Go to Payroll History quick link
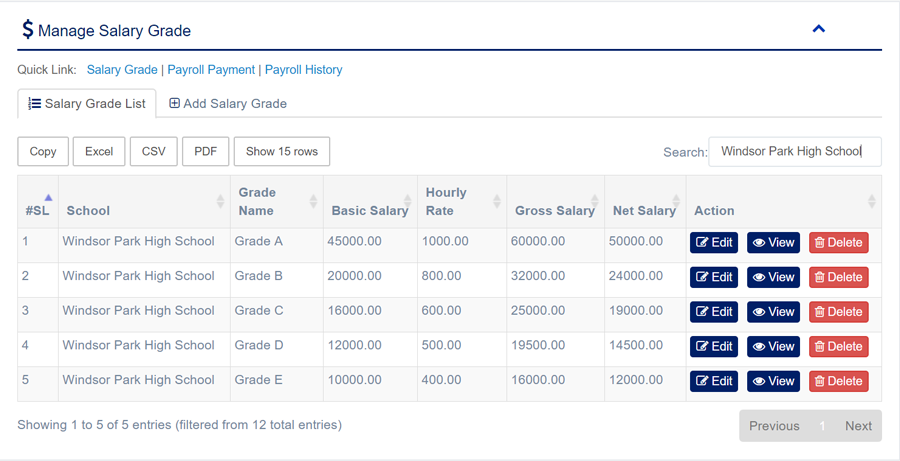Viewport: 900px width, 461px height. pos(303,70)
